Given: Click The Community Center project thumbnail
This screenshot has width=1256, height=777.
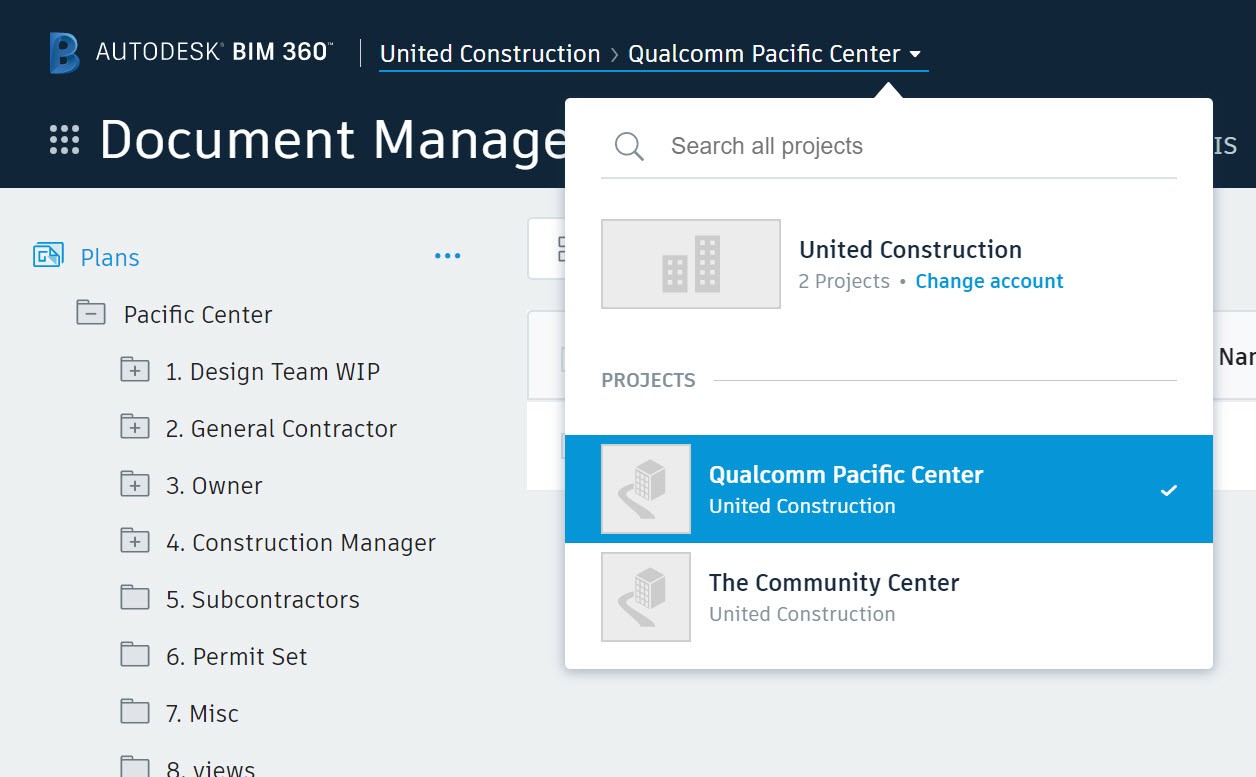Looking at the screenshot, I should (646, 597).
